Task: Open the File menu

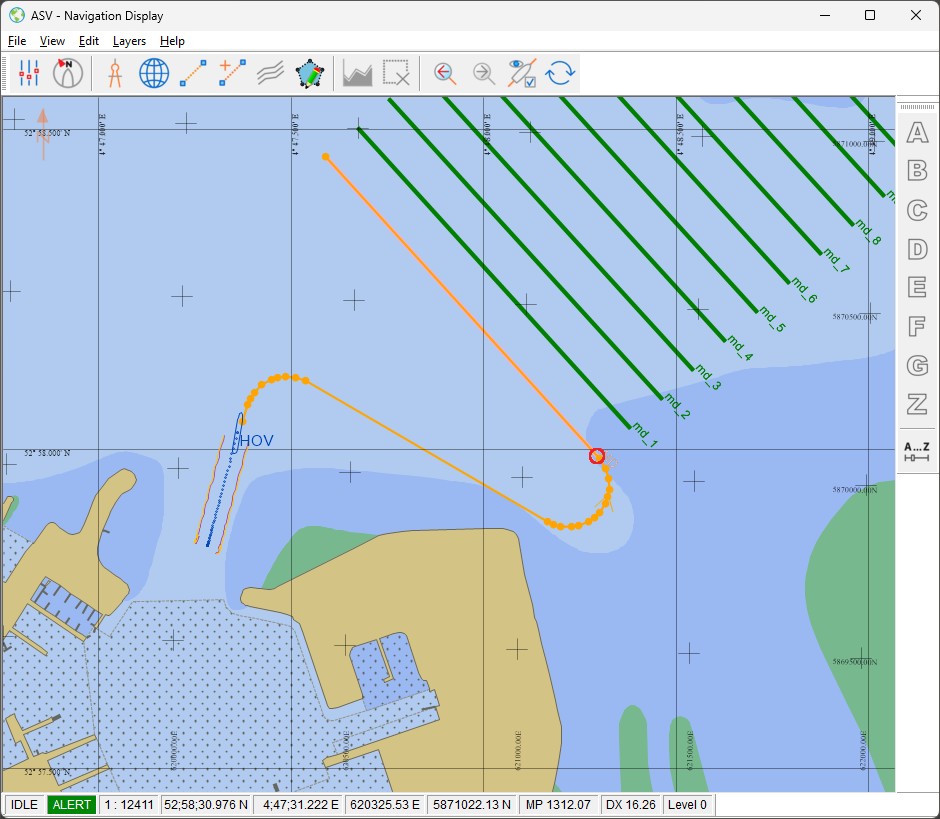Action: coord(17,41)
